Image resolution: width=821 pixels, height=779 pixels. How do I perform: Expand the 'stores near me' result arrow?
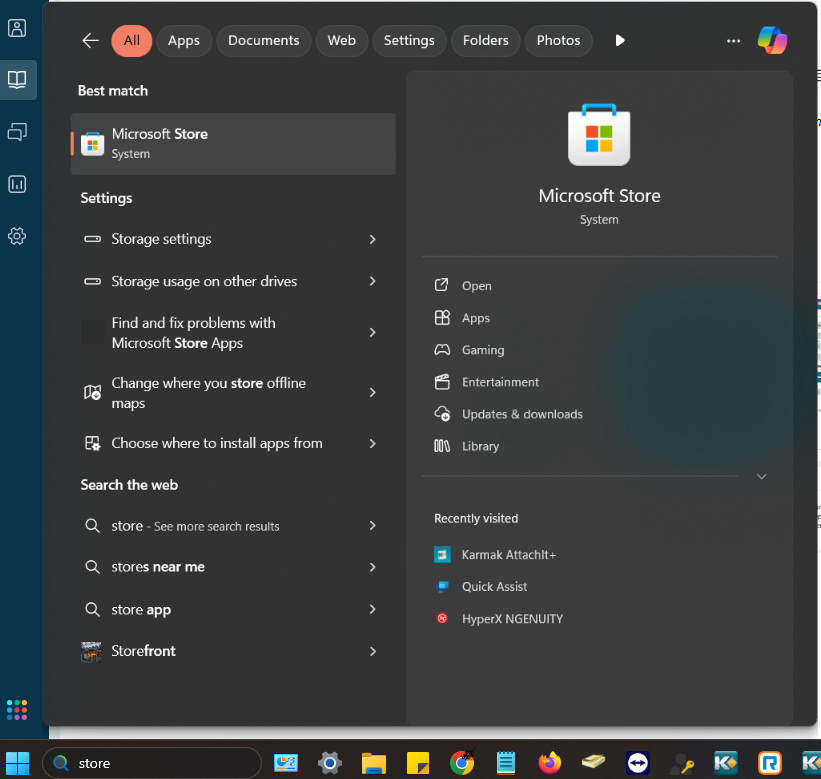coord(372,567)
